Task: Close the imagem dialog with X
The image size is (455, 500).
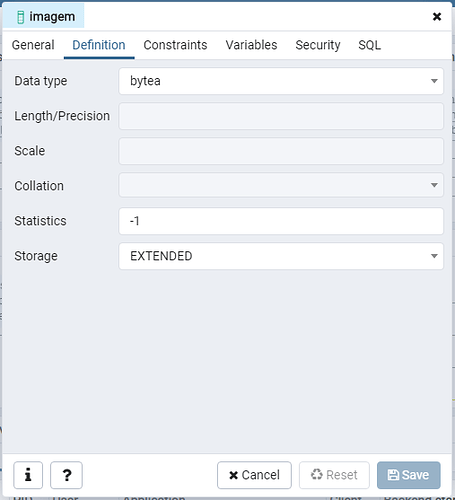Action: 437,17
